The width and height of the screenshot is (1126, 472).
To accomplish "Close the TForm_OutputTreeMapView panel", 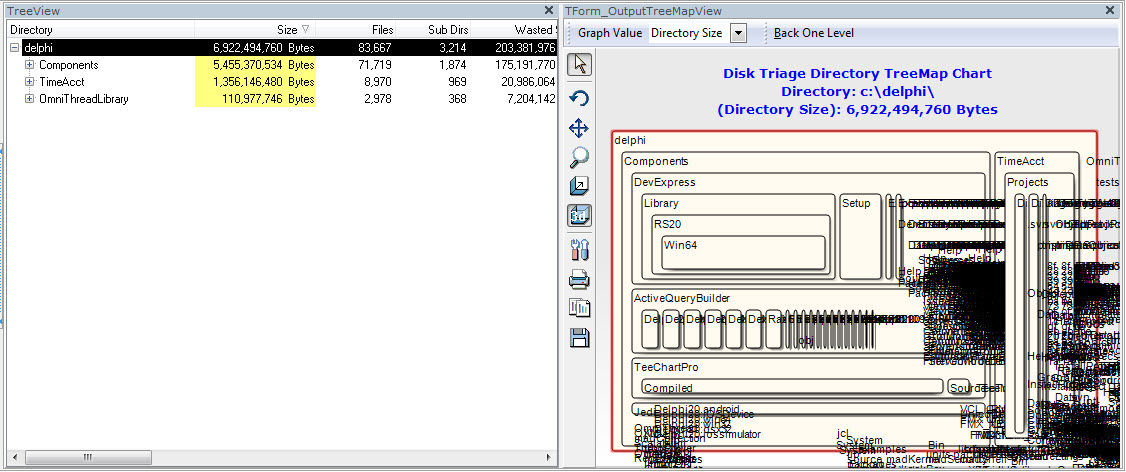I will point(1112,11).
